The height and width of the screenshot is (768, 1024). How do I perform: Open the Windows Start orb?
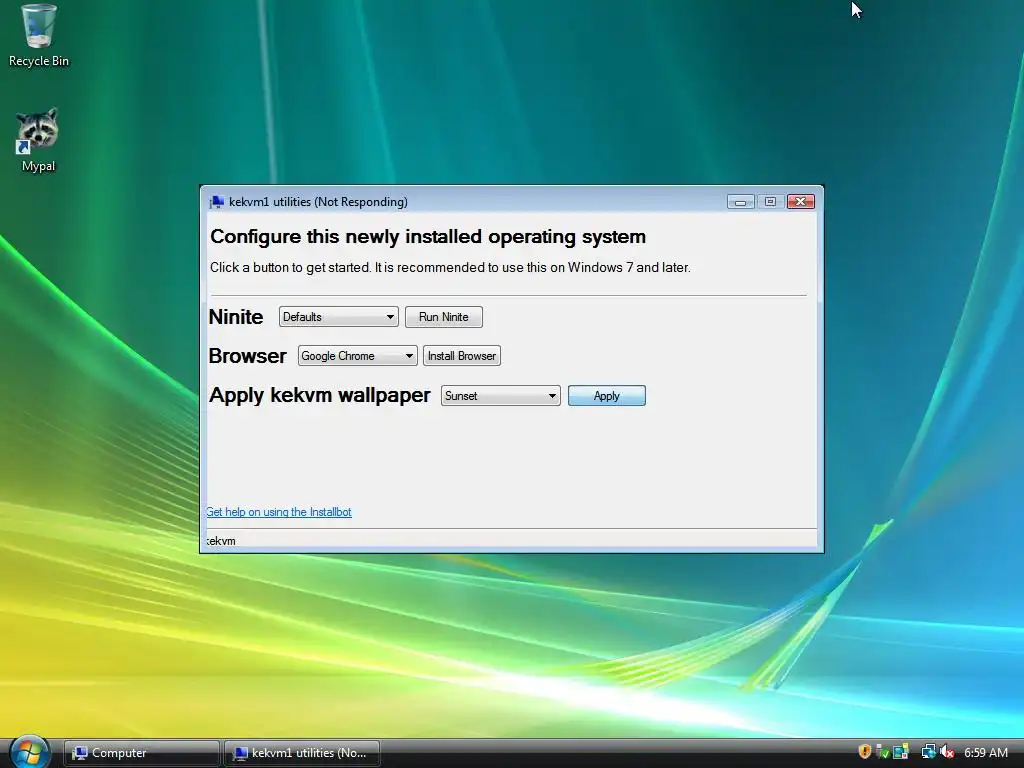29,752
